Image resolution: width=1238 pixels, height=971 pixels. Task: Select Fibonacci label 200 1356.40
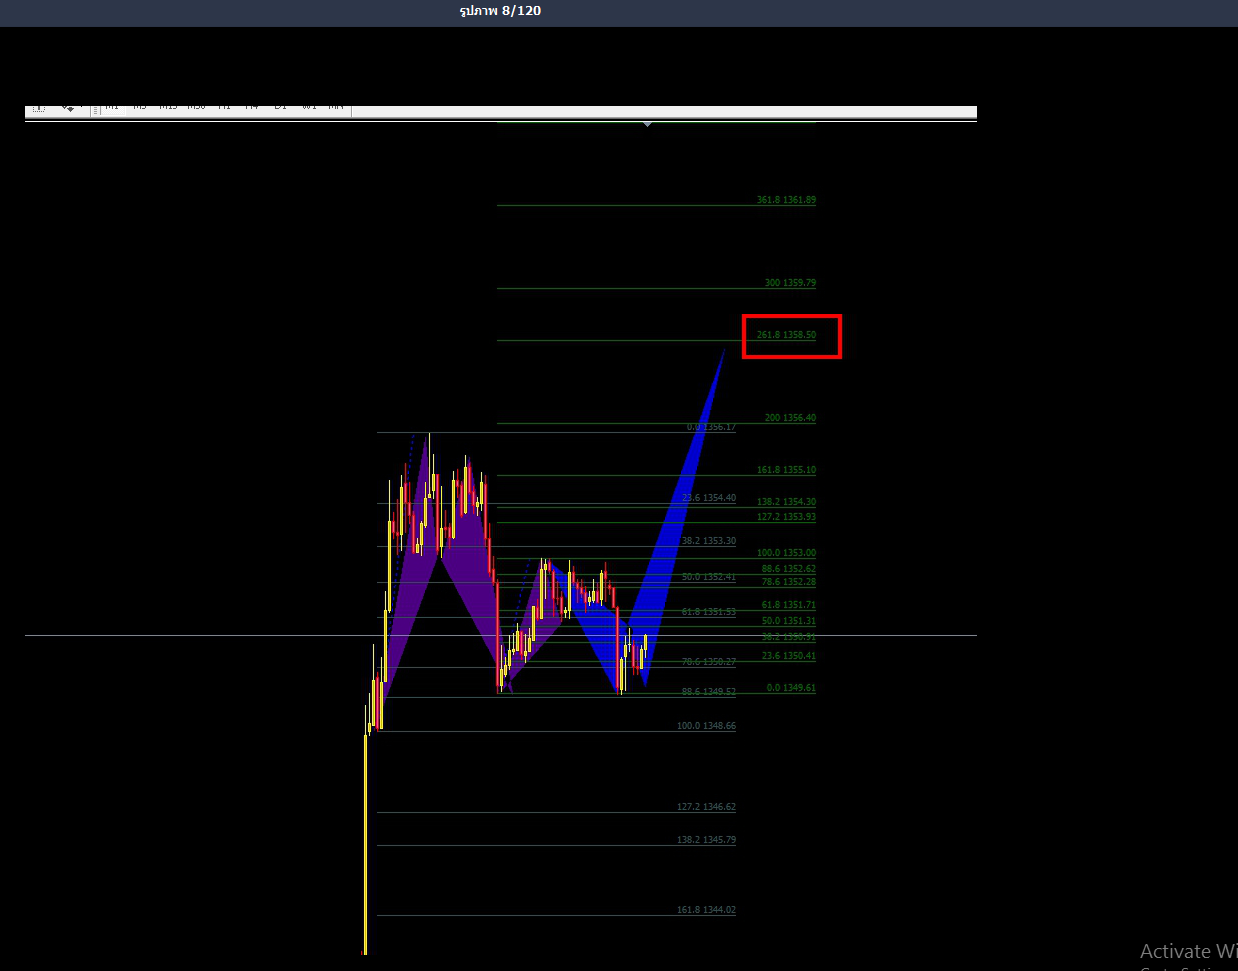pos(790,418)
